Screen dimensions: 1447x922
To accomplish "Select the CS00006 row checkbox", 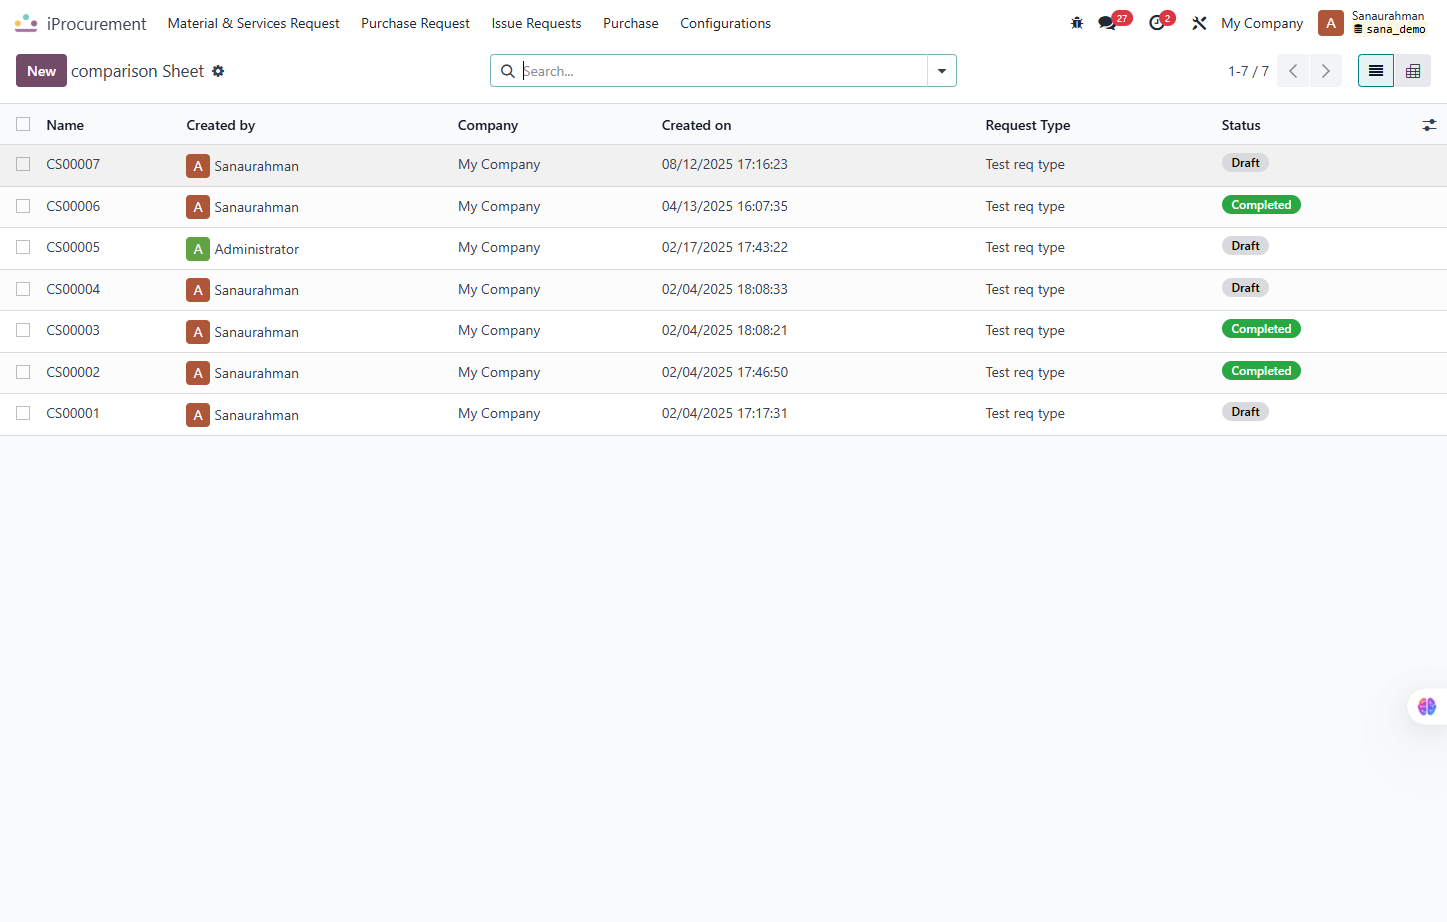I will tap(23, 206).
